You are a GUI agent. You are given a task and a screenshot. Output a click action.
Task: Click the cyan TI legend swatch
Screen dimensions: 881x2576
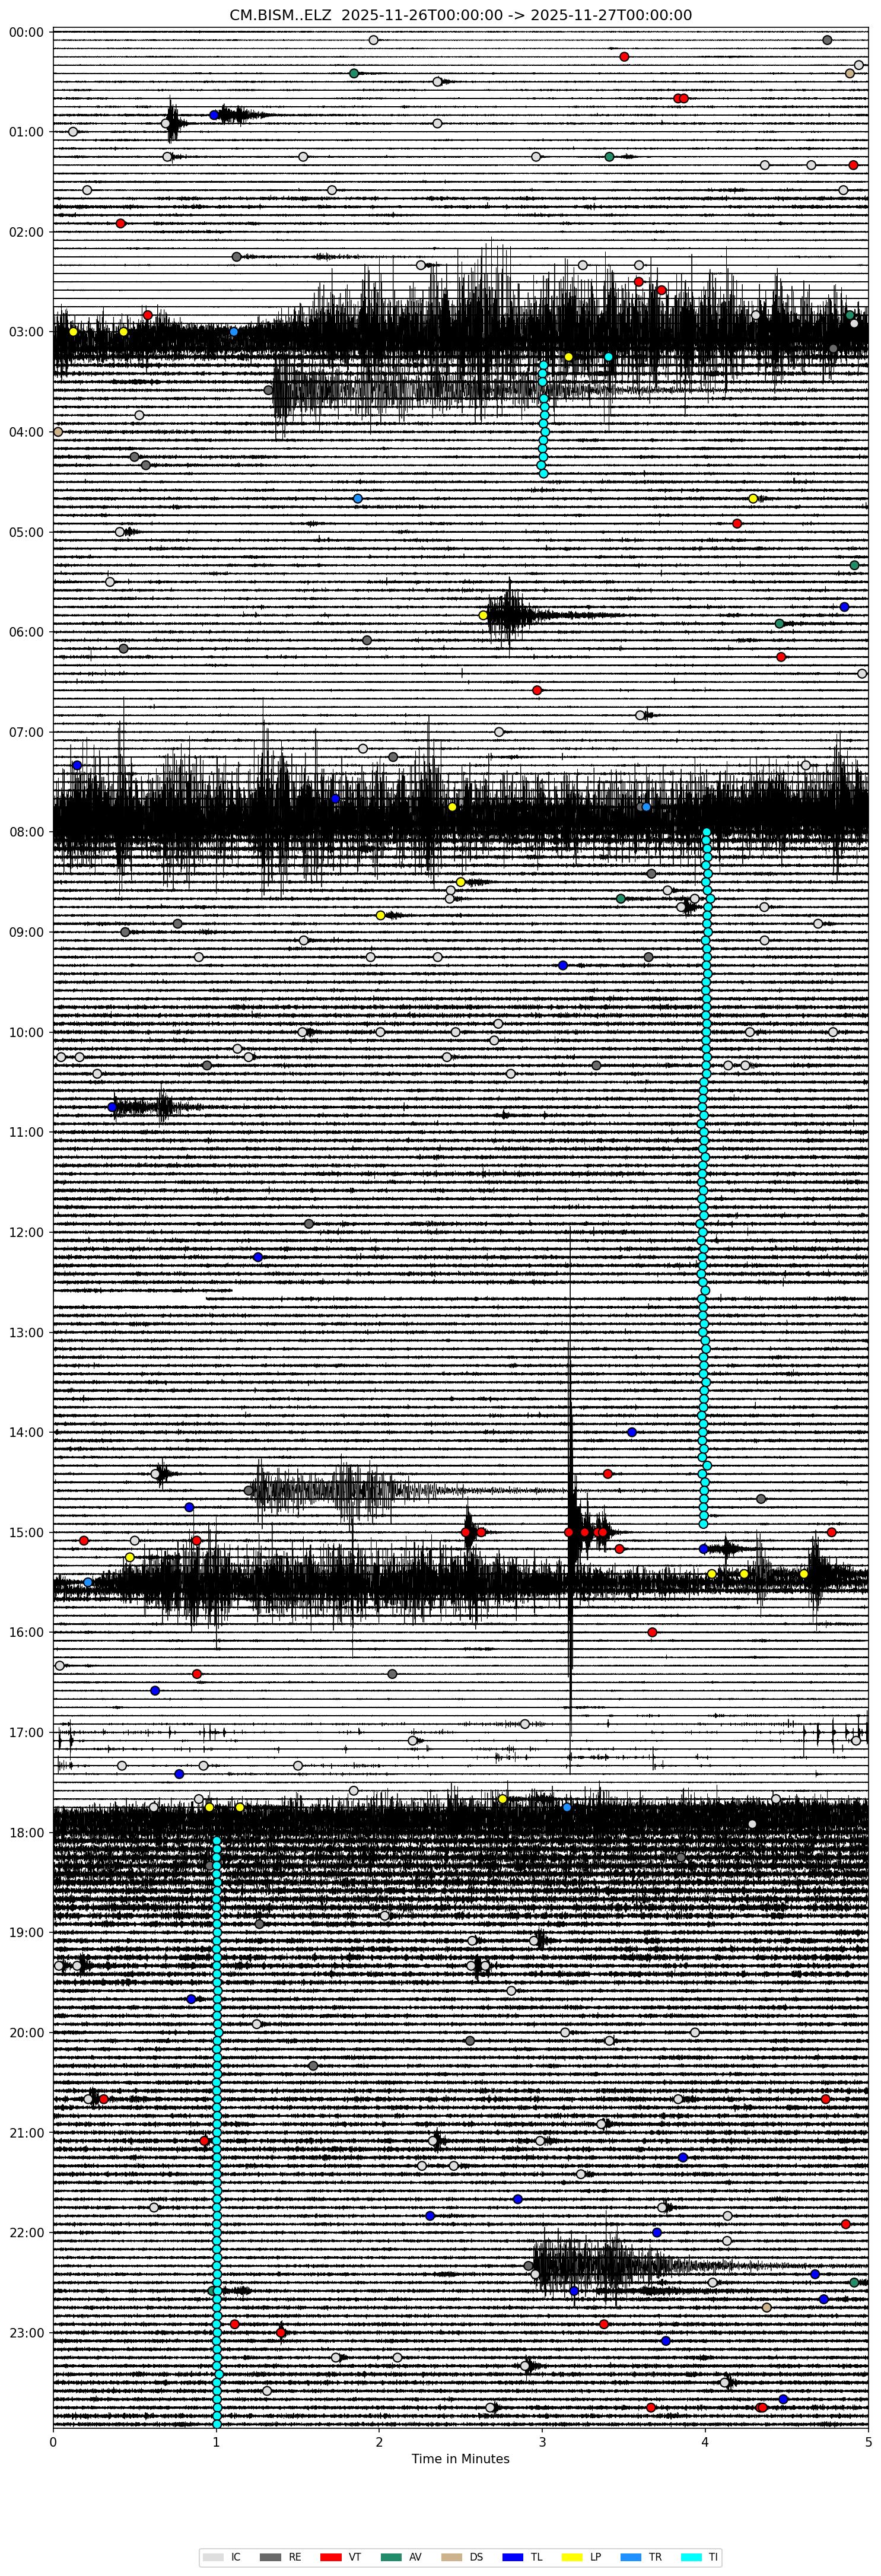691,2549
